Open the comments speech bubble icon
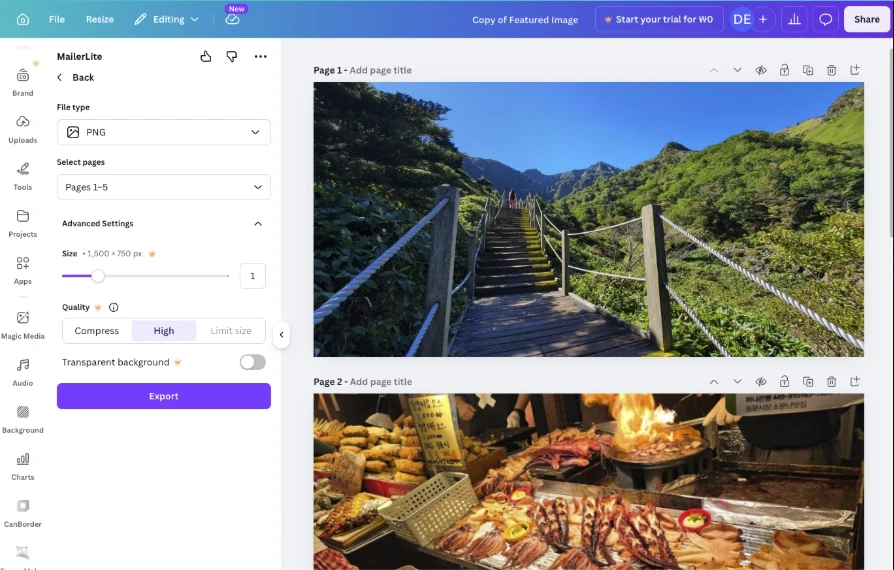894x570 pixels. pos(825,19)
